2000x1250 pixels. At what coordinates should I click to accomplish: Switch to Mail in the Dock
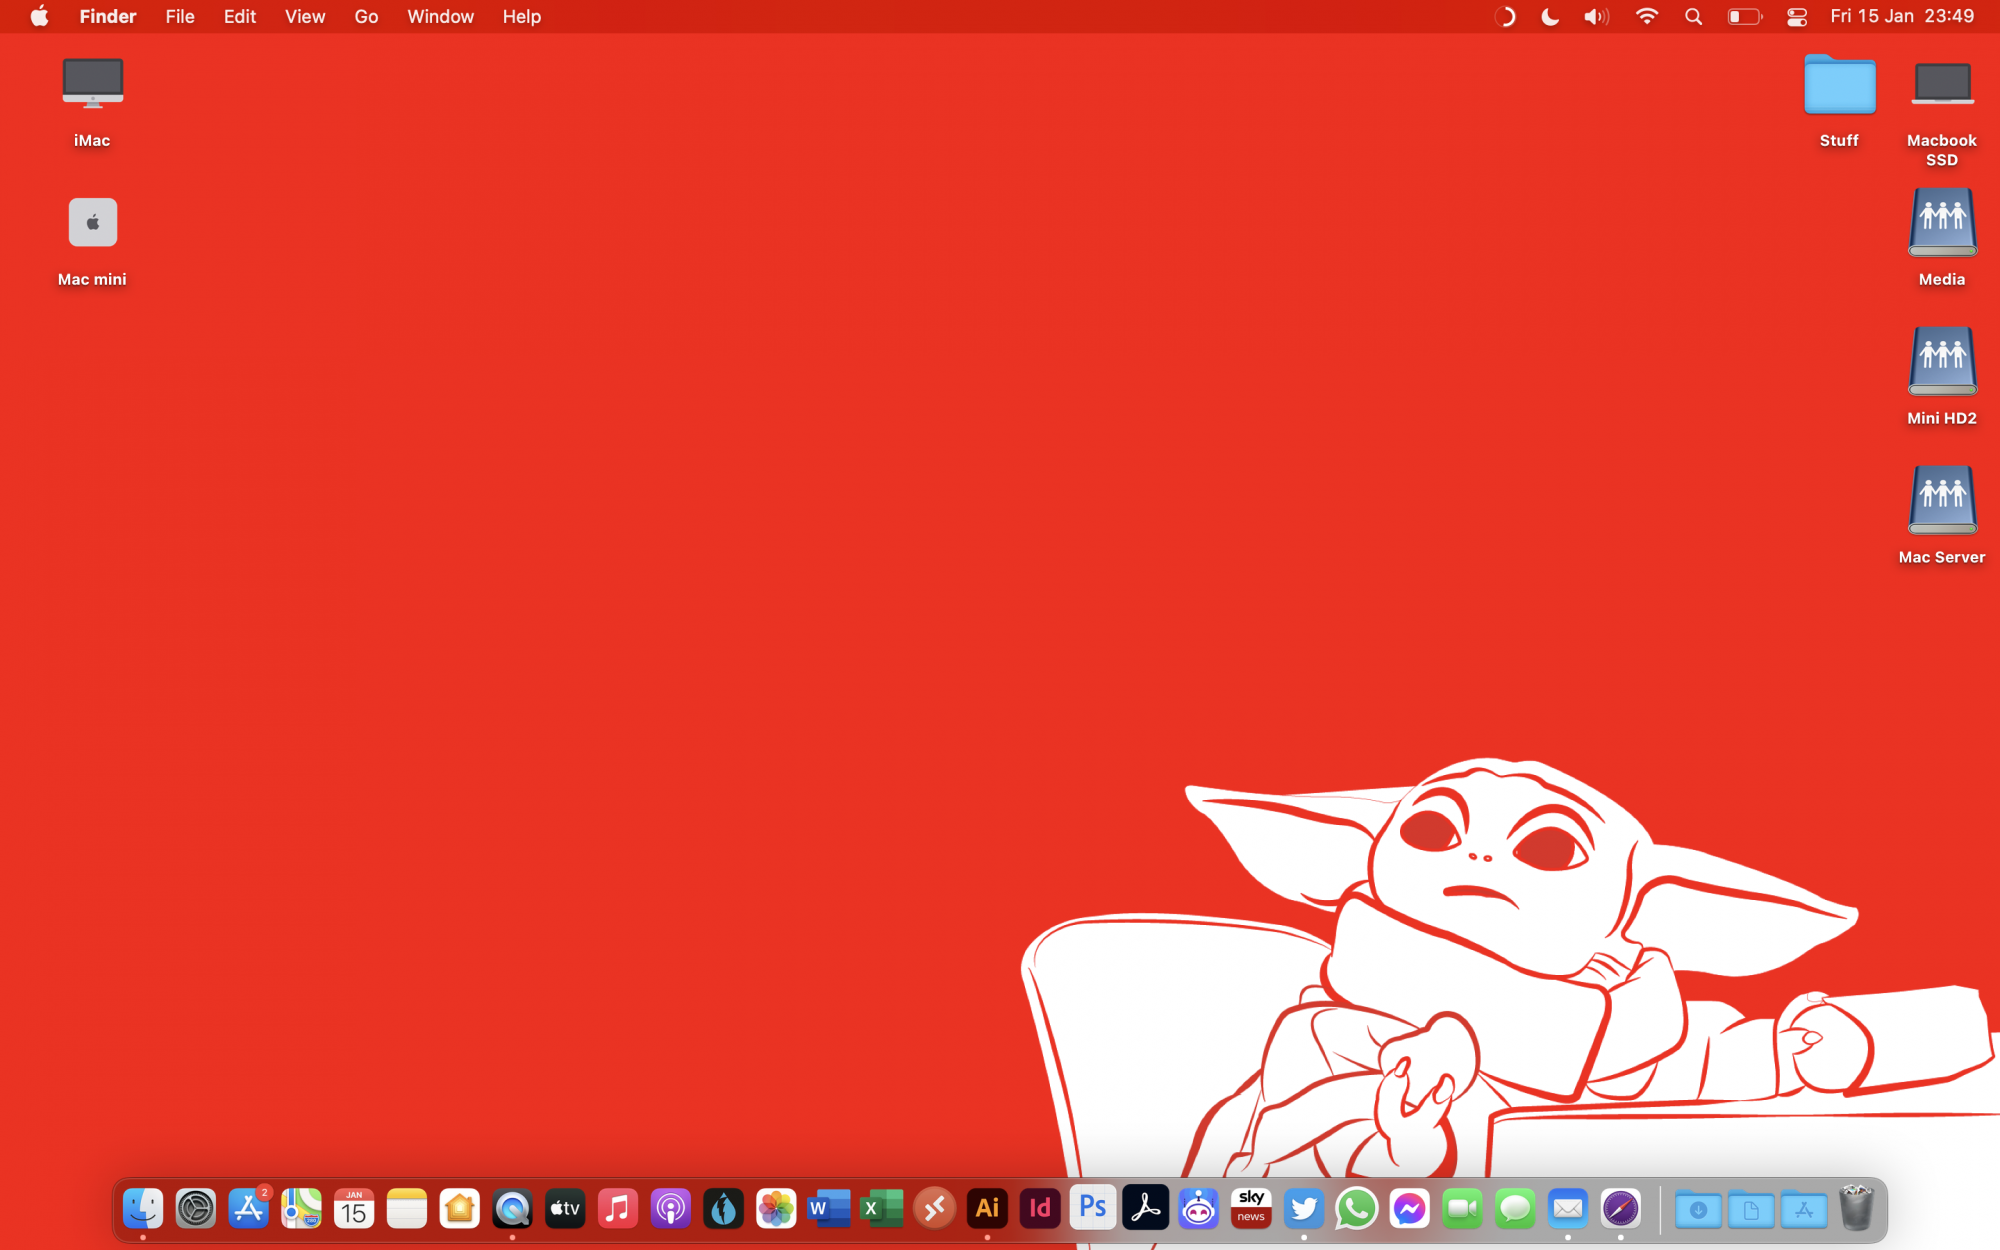1568,1209
